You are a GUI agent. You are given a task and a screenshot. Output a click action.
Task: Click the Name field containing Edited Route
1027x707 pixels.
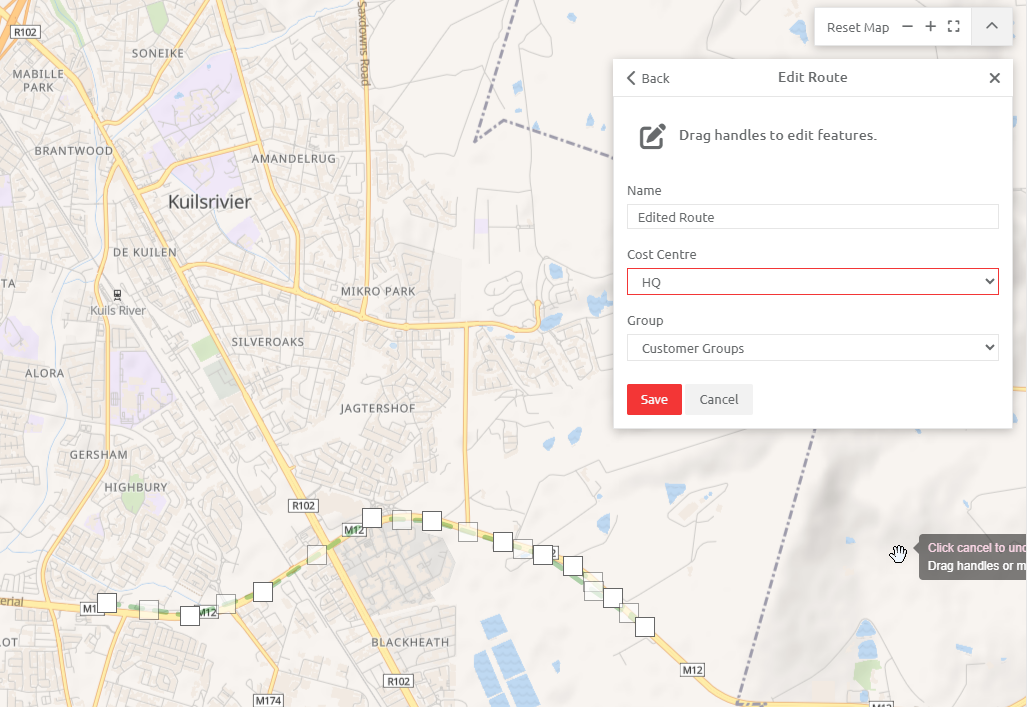click(812, 216)
